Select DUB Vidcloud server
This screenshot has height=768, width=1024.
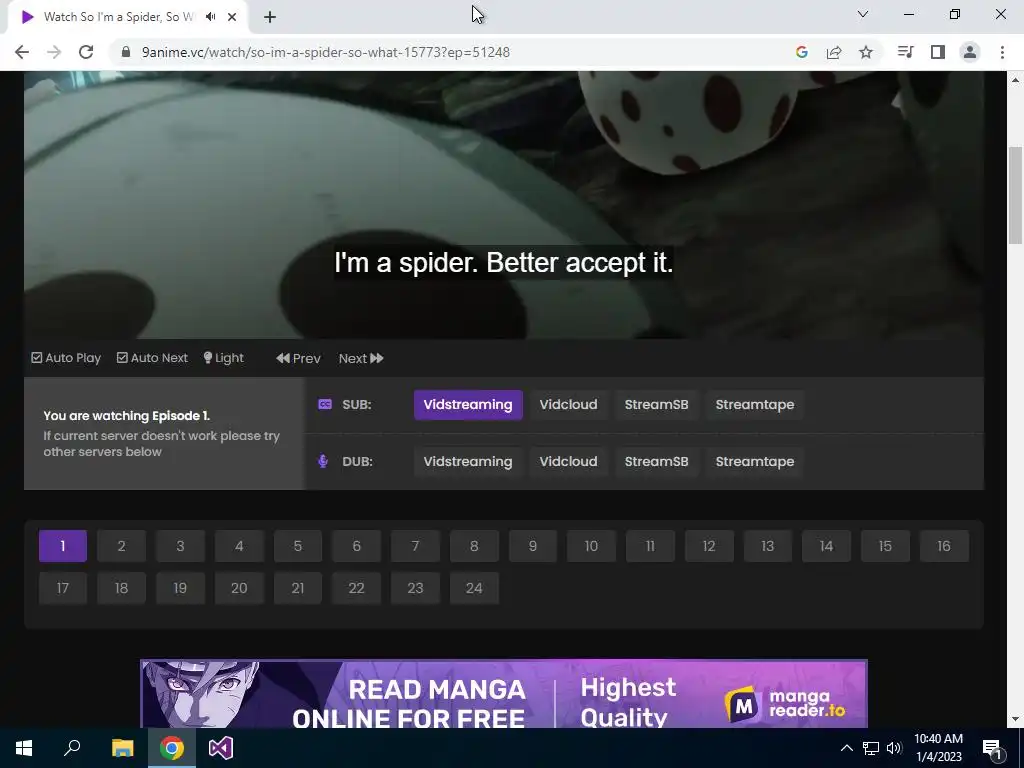[568, 462]
